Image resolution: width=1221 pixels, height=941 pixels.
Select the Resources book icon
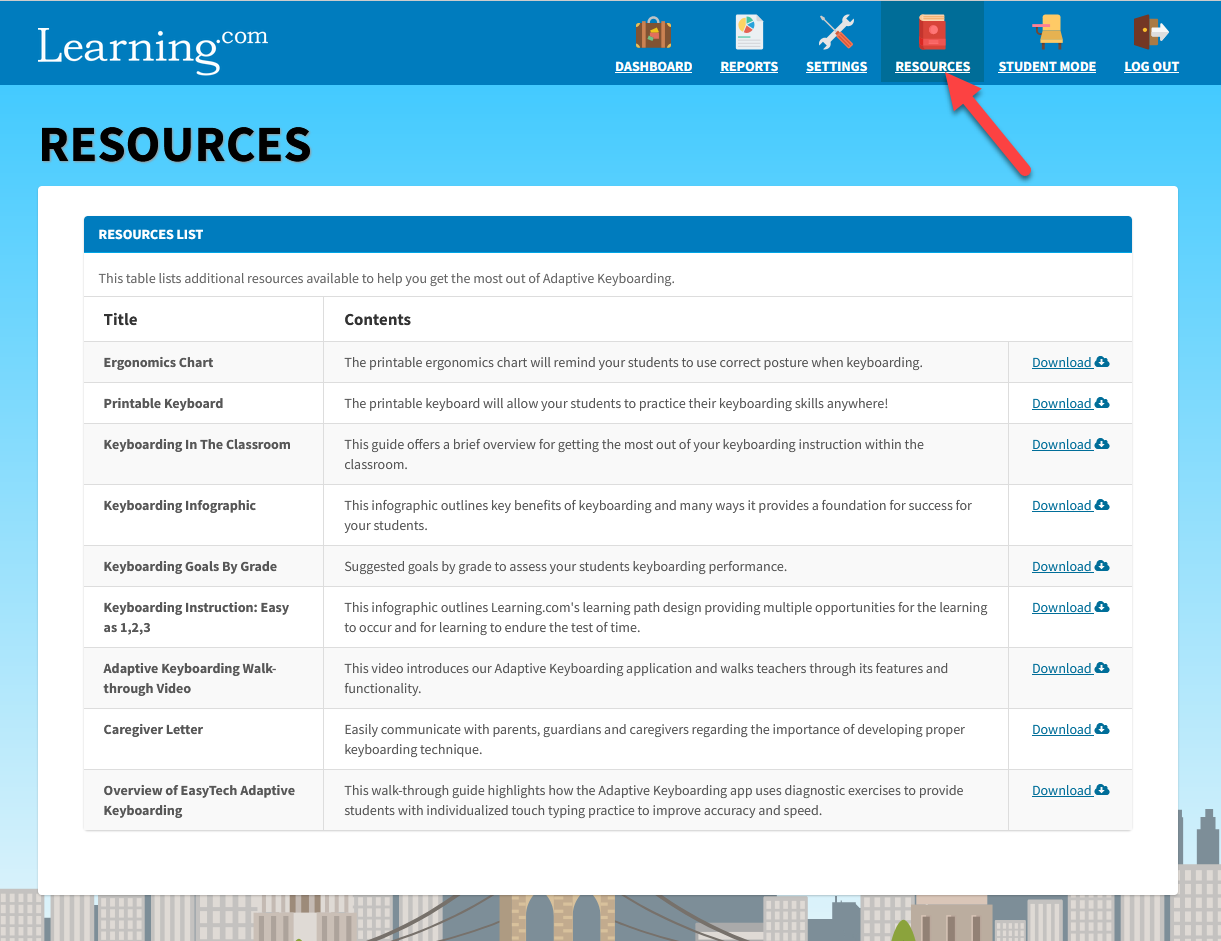(932, 31)
